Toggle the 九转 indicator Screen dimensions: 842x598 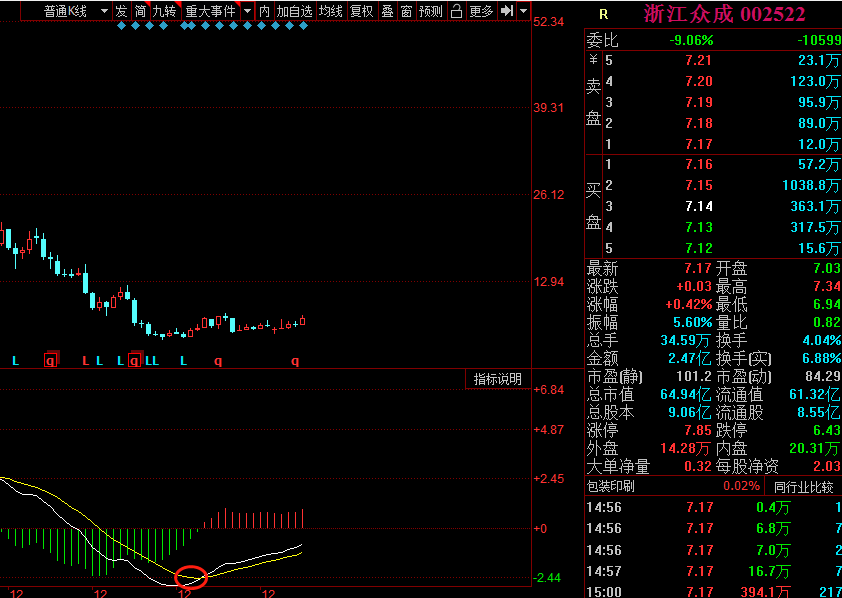[x=164, y=11]
